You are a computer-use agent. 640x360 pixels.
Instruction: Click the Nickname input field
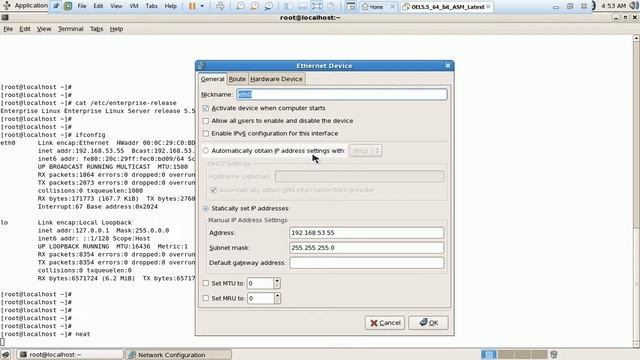[342, 94]
